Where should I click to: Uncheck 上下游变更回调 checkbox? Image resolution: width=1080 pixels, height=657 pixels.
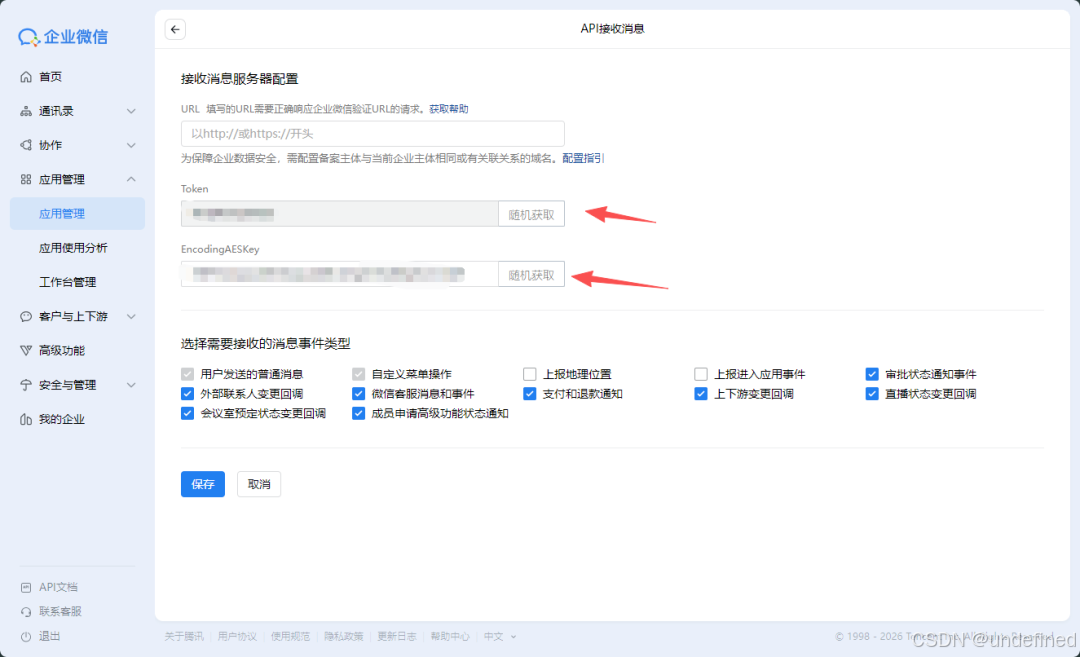700,393
